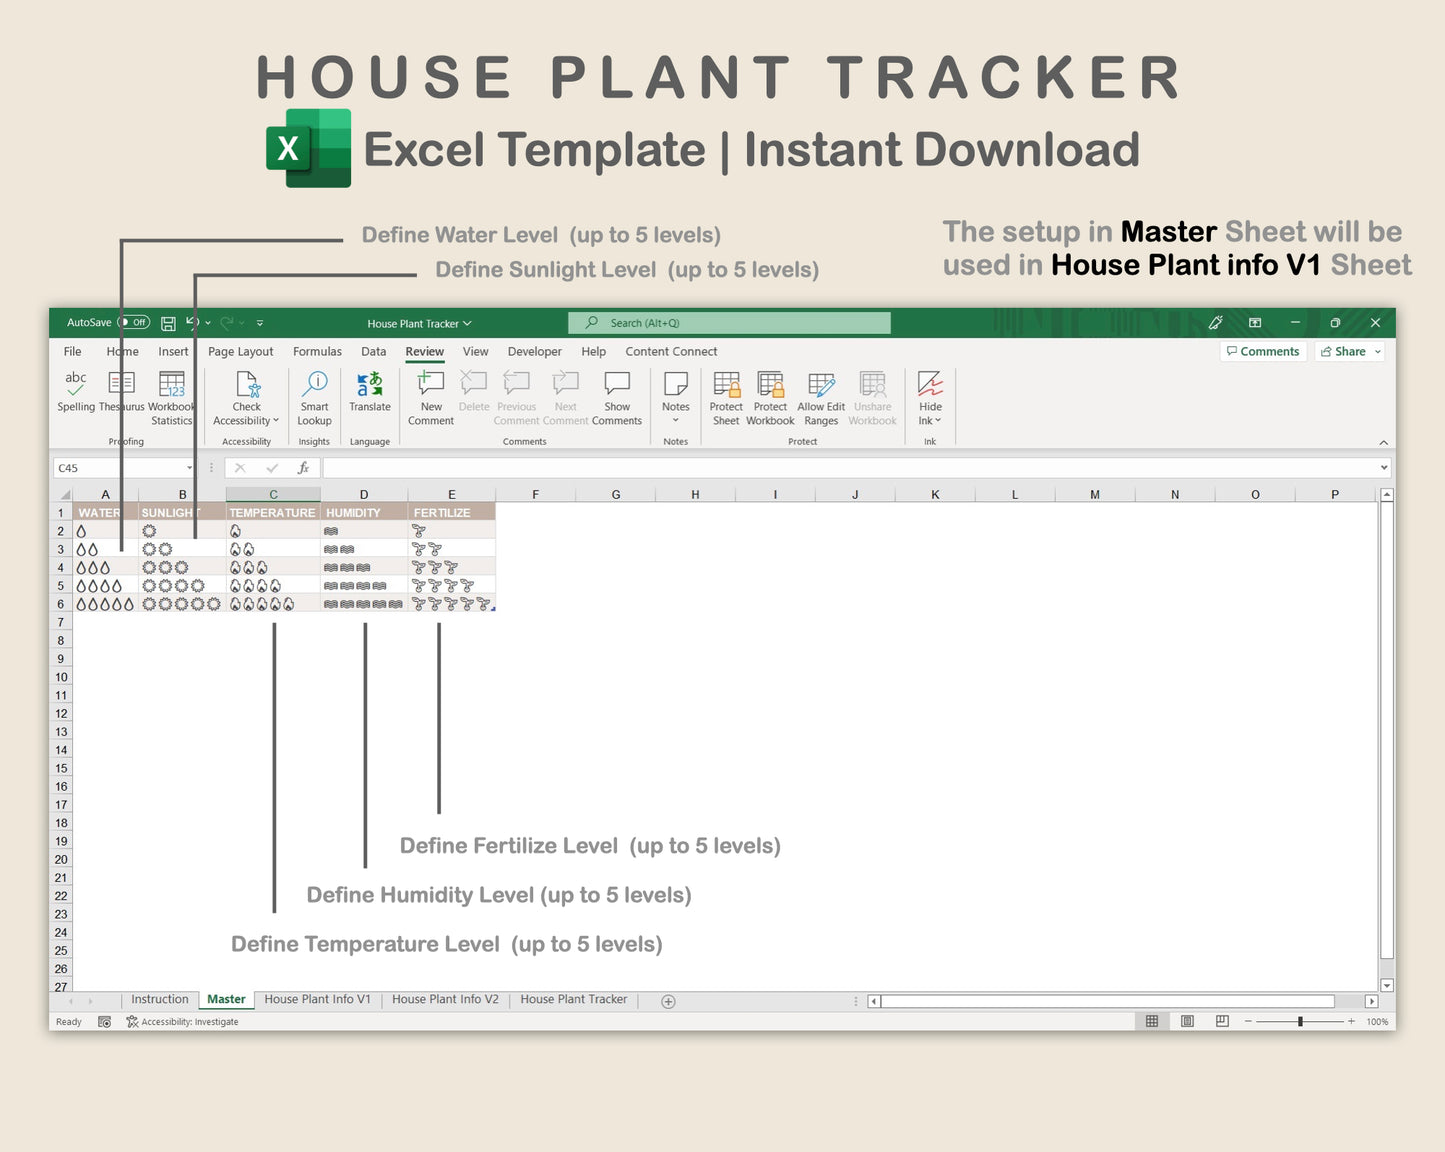
Task: Switch to the Formulas tab
Action: click(317, 352)
